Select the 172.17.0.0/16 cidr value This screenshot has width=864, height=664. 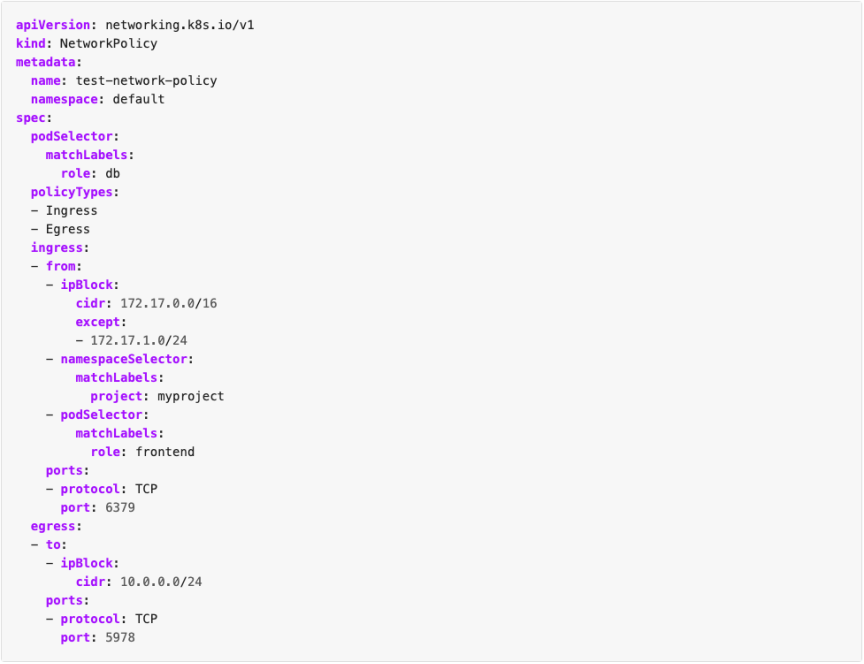coord(168,303)
